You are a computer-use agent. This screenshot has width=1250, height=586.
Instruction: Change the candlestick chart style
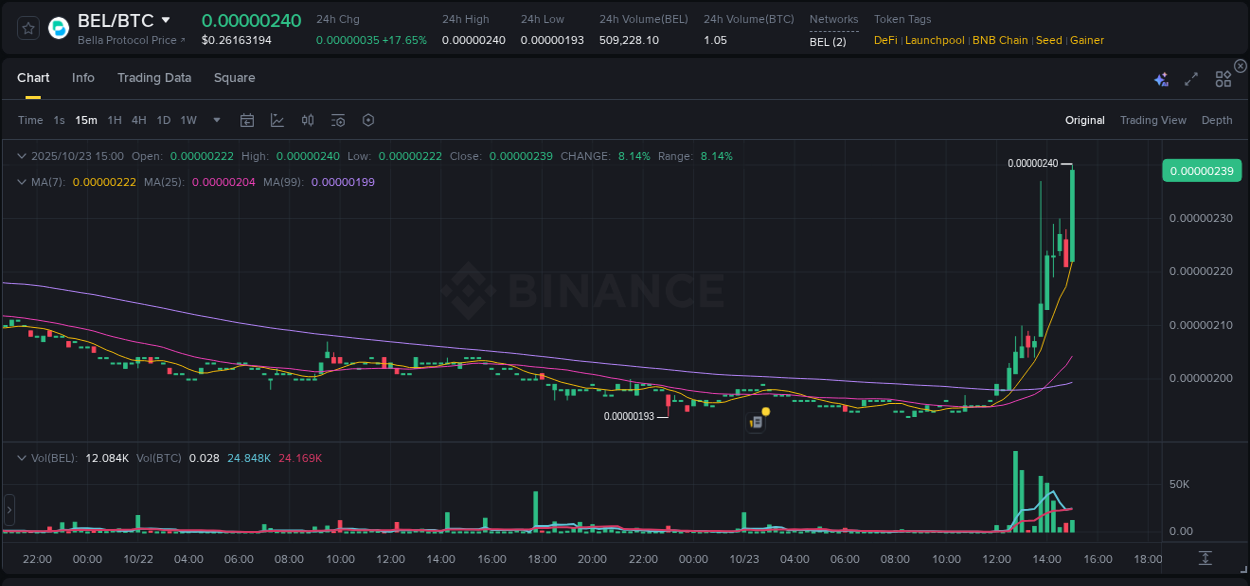(x=307, y=120)
